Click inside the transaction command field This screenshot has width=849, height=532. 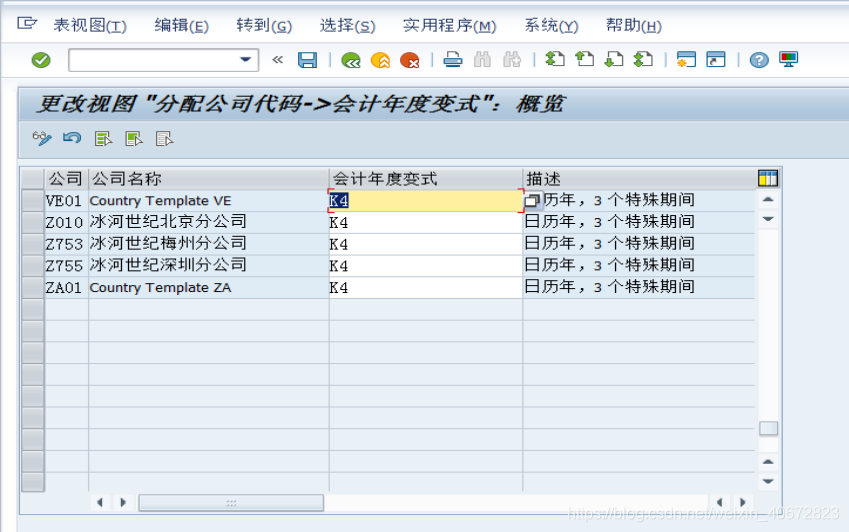(154, 60)
